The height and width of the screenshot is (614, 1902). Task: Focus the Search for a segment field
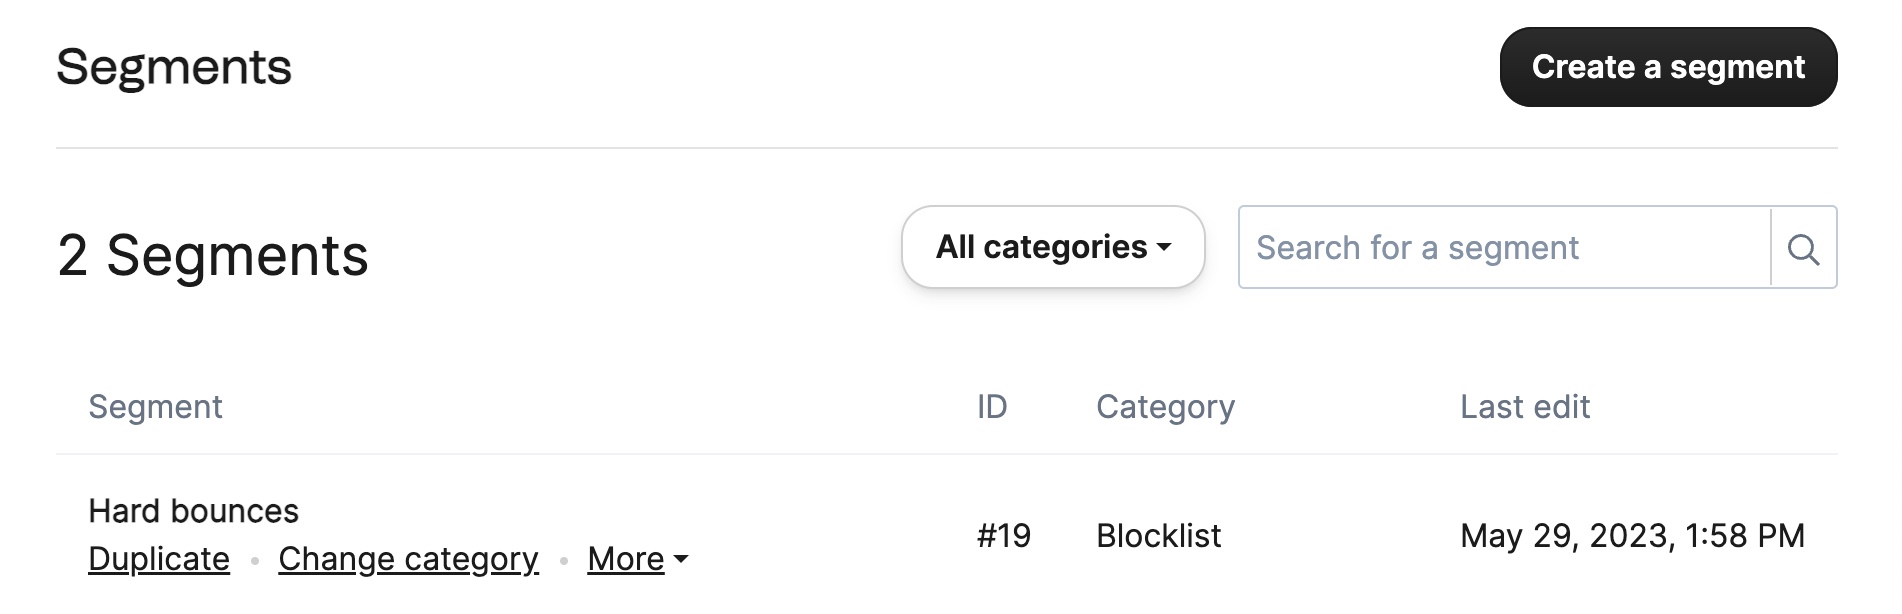point(1504,248)
